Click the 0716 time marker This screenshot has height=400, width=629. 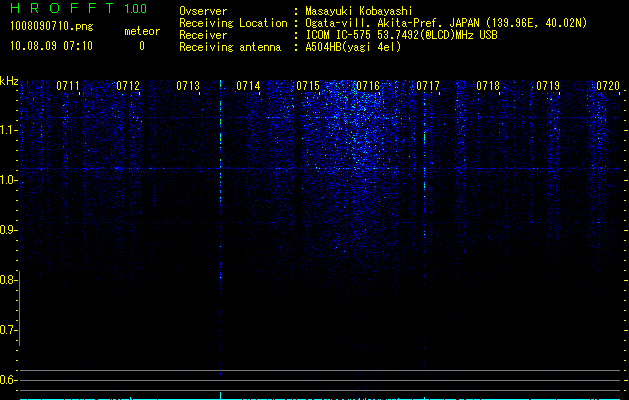click(x=368, y=86)
